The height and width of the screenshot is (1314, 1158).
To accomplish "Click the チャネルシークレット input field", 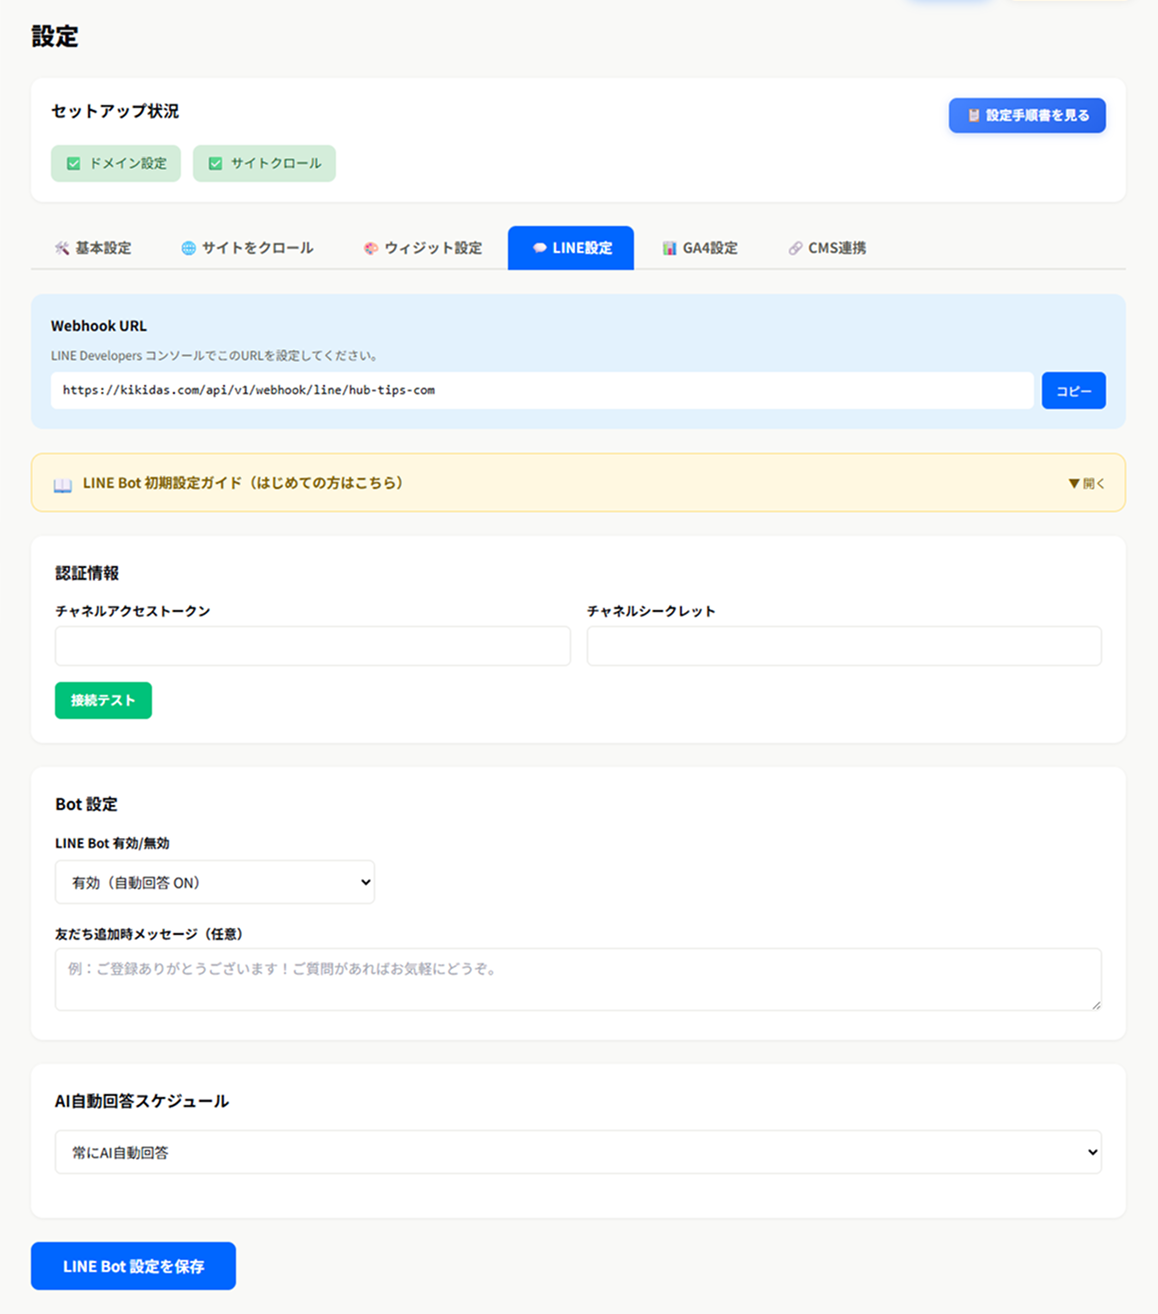I will pyautogui.click(x=844, y=646).
